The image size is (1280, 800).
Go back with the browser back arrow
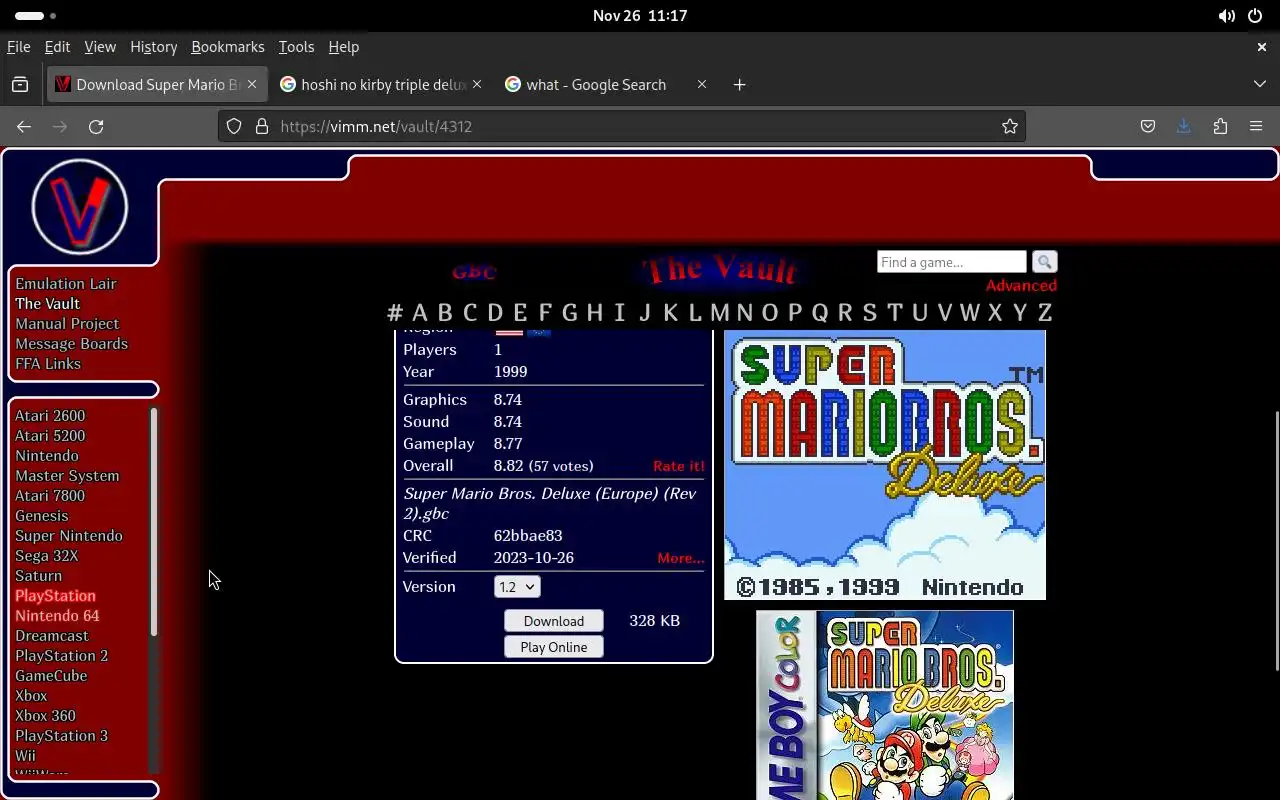coord(24,126)
